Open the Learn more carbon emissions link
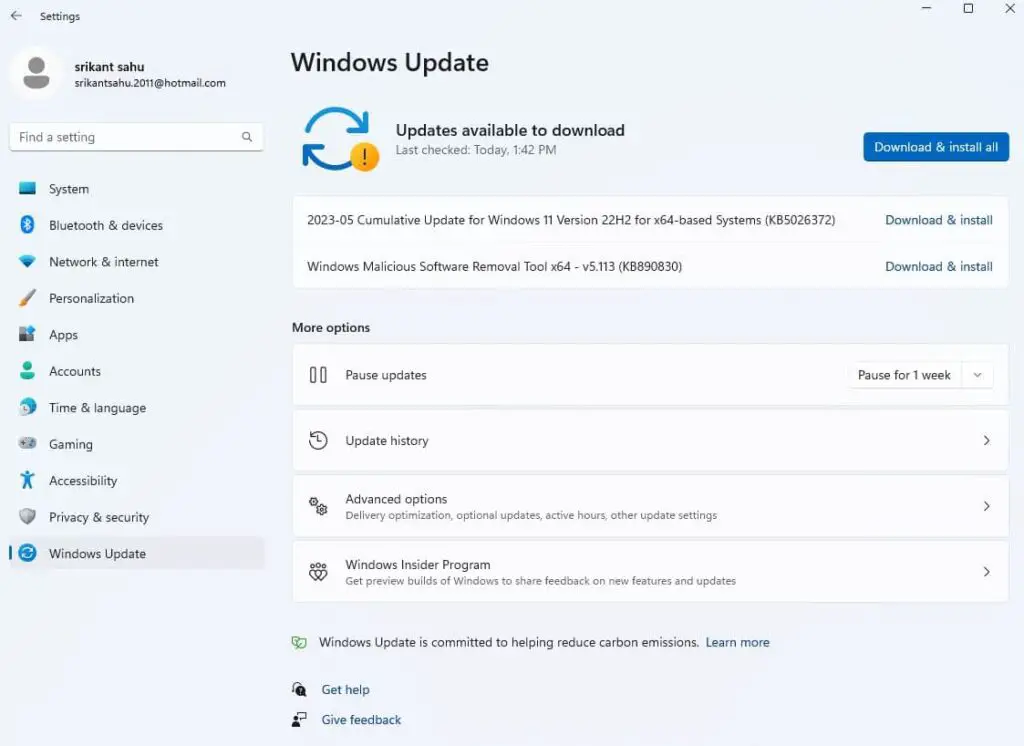Viewport: 1024px width, 746px height. point(737,642)
